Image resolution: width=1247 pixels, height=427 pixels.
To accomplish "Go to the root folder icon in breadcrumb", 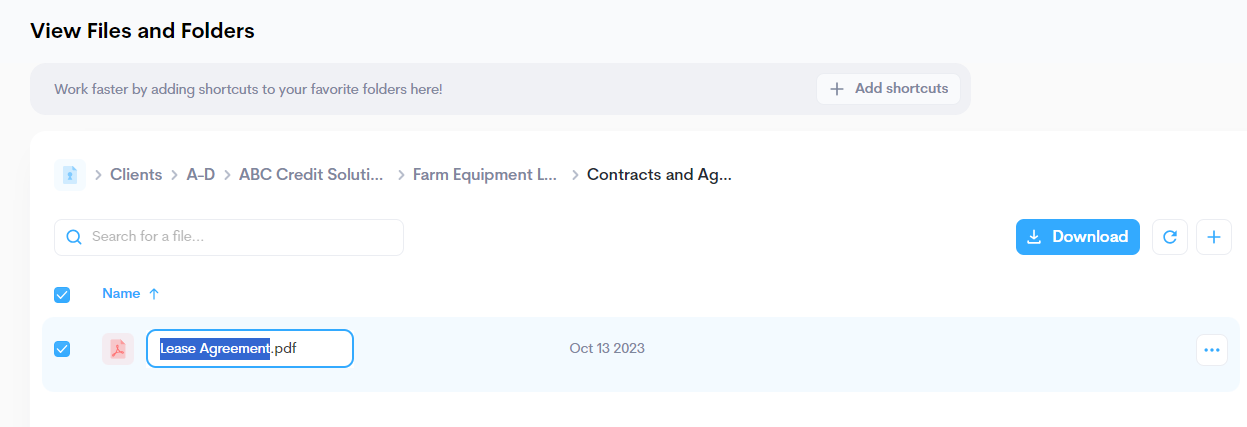I will (x=70, y=175).
